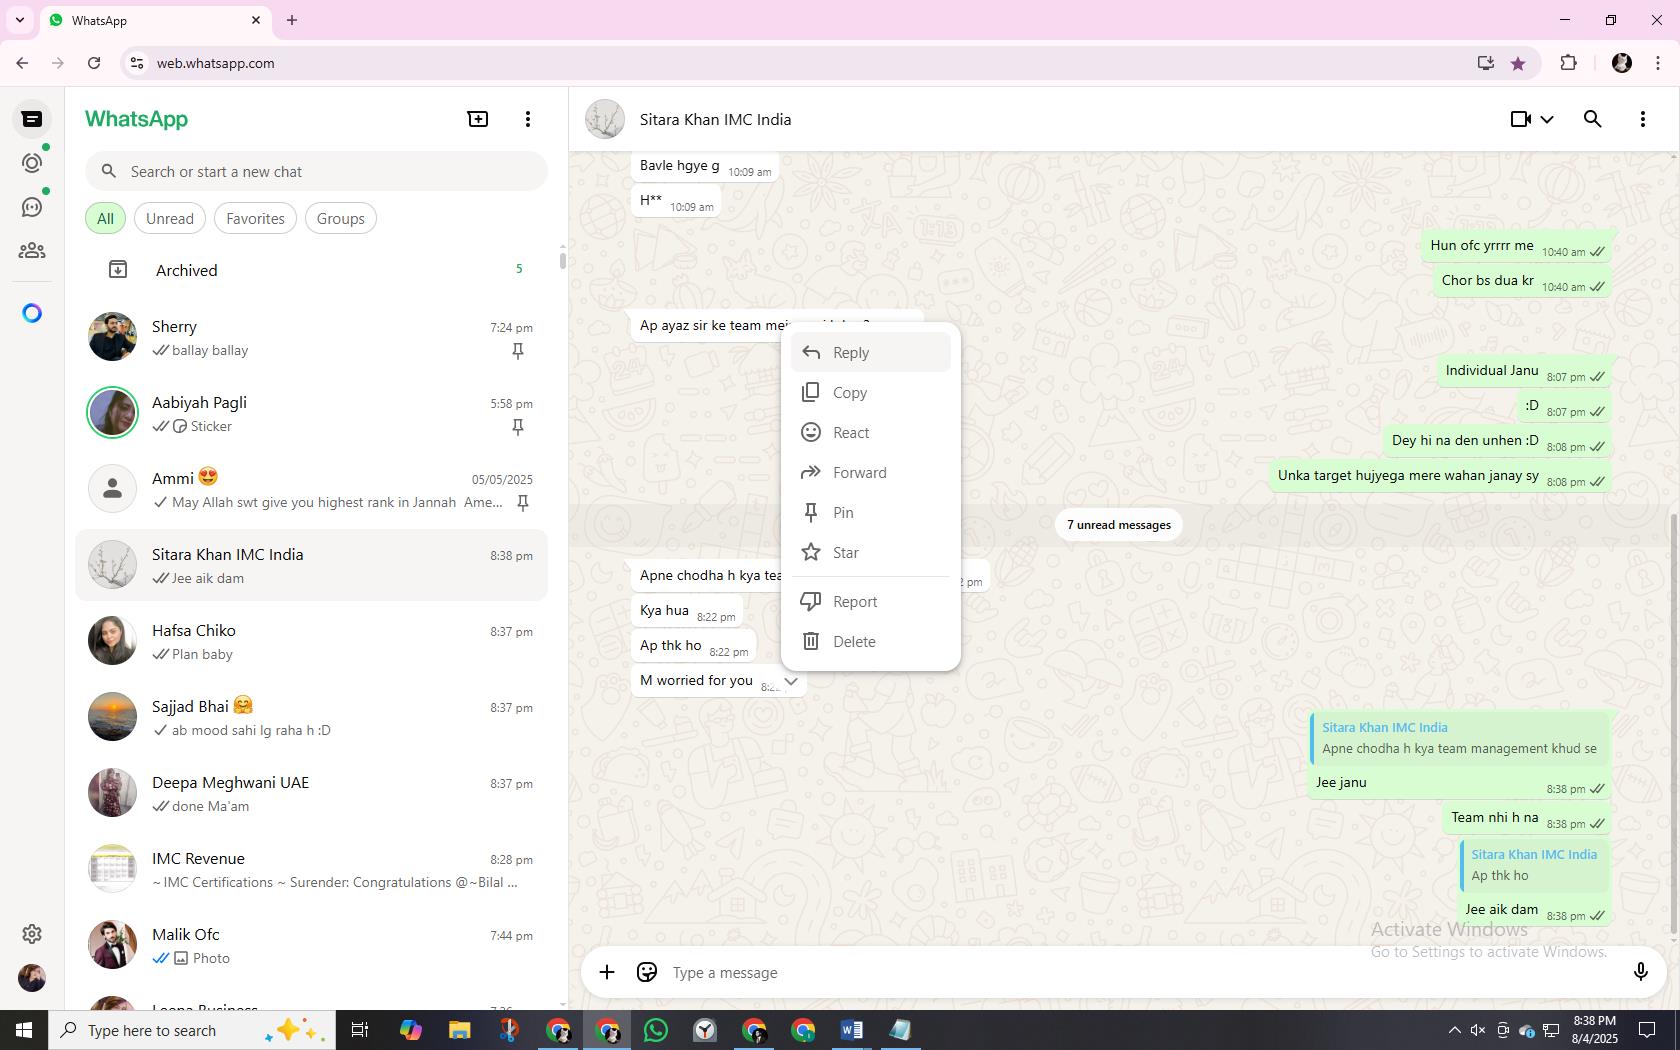Open the Status icon in sidebar

tap(32, 163)
